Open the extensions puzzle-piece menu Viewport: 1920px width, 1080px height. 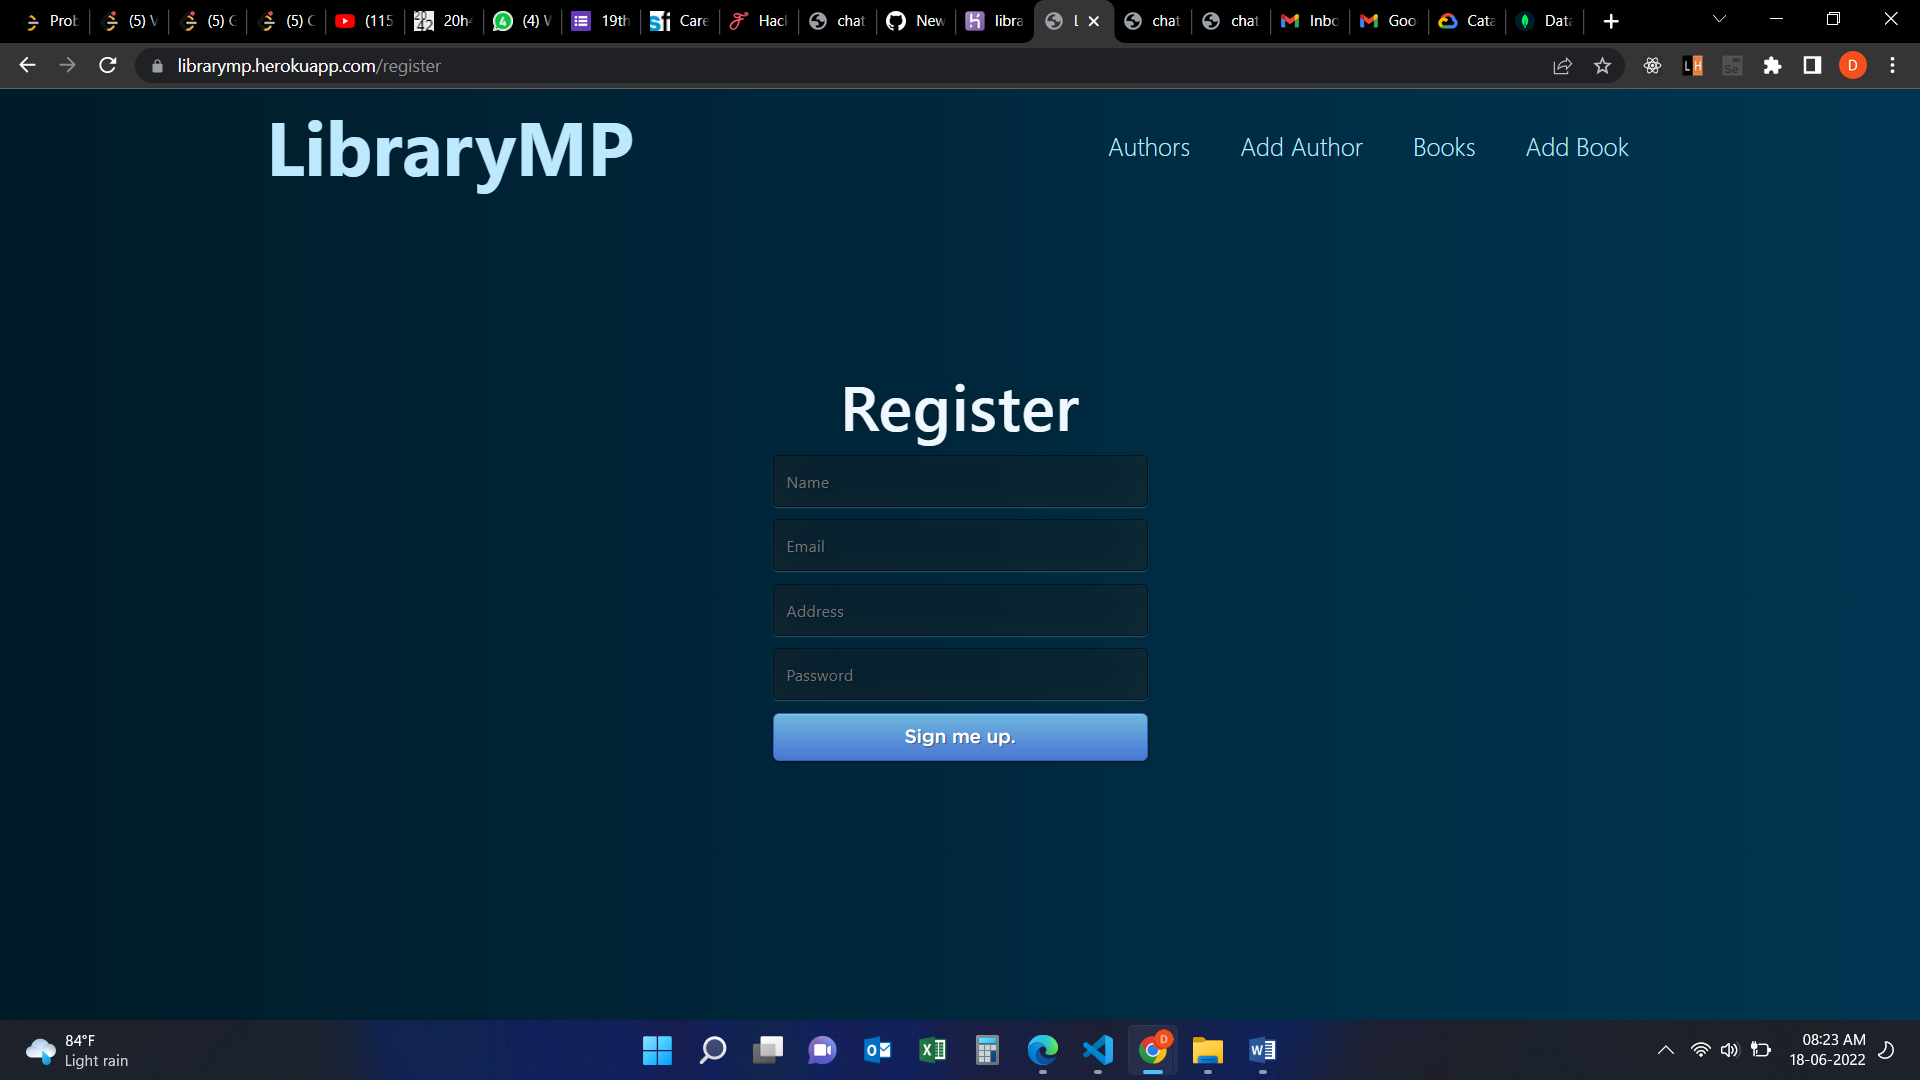click(x=1773, y=65)
